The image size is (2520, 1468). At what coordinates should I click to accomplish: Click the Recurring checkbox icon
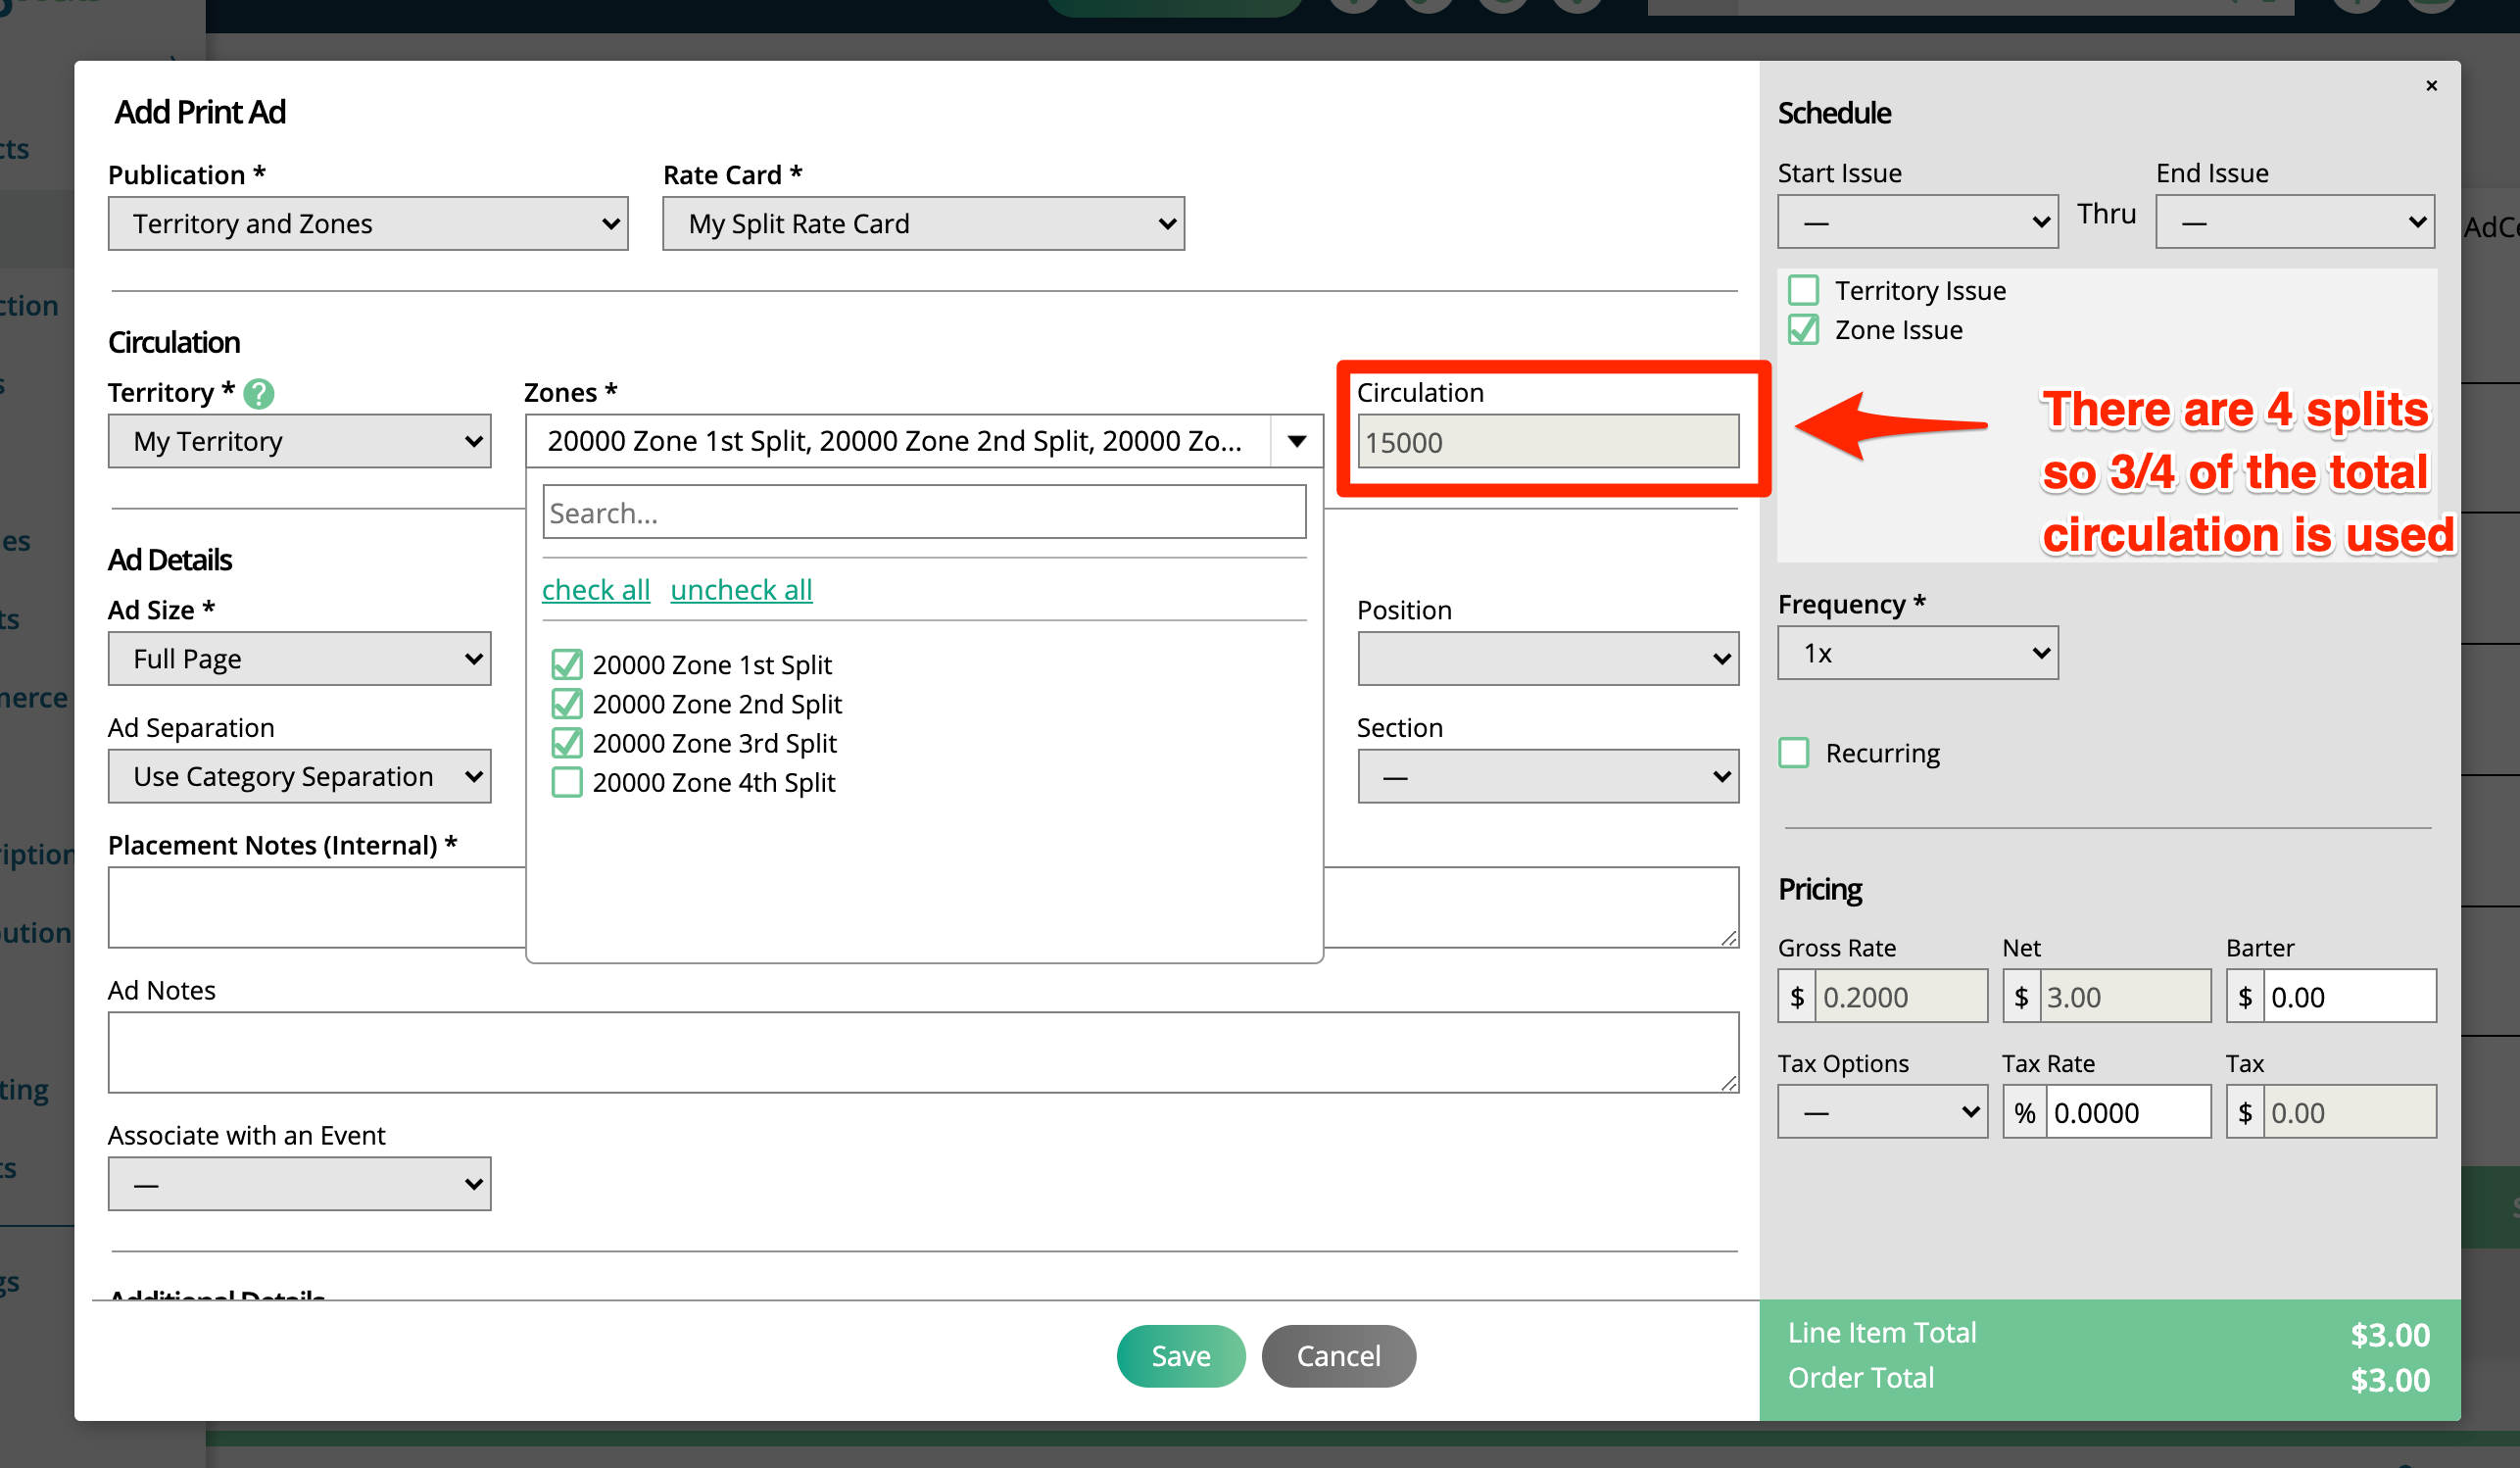[x=1799, y=754]
